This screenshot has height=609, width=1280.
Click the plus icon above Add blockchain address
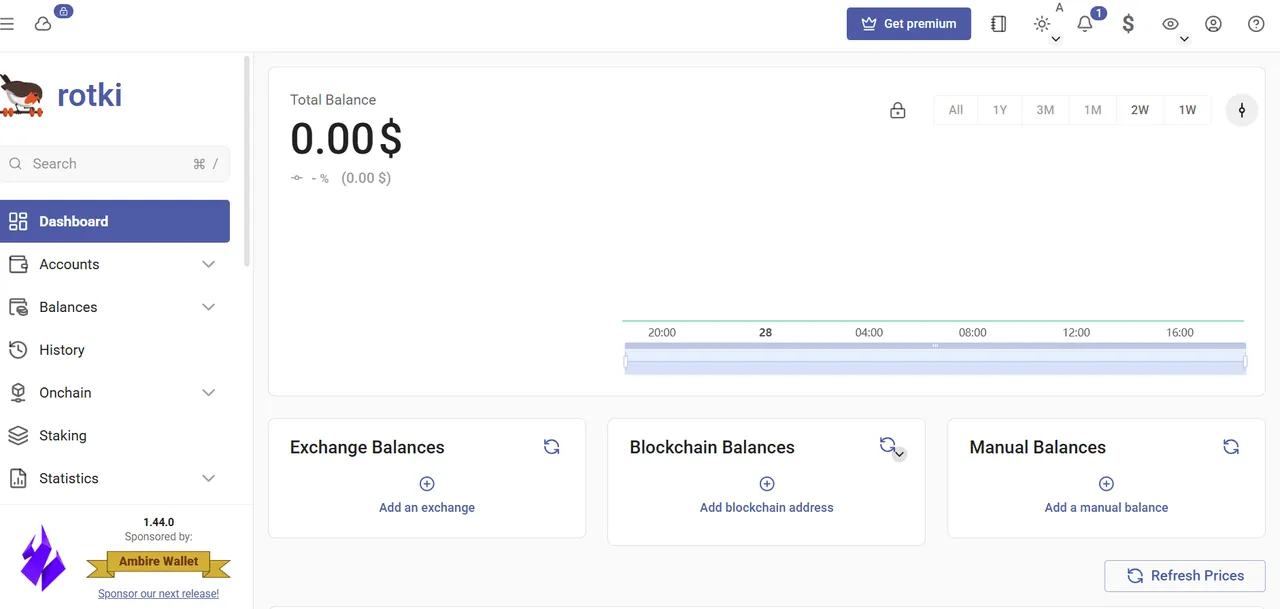(767, 484)
